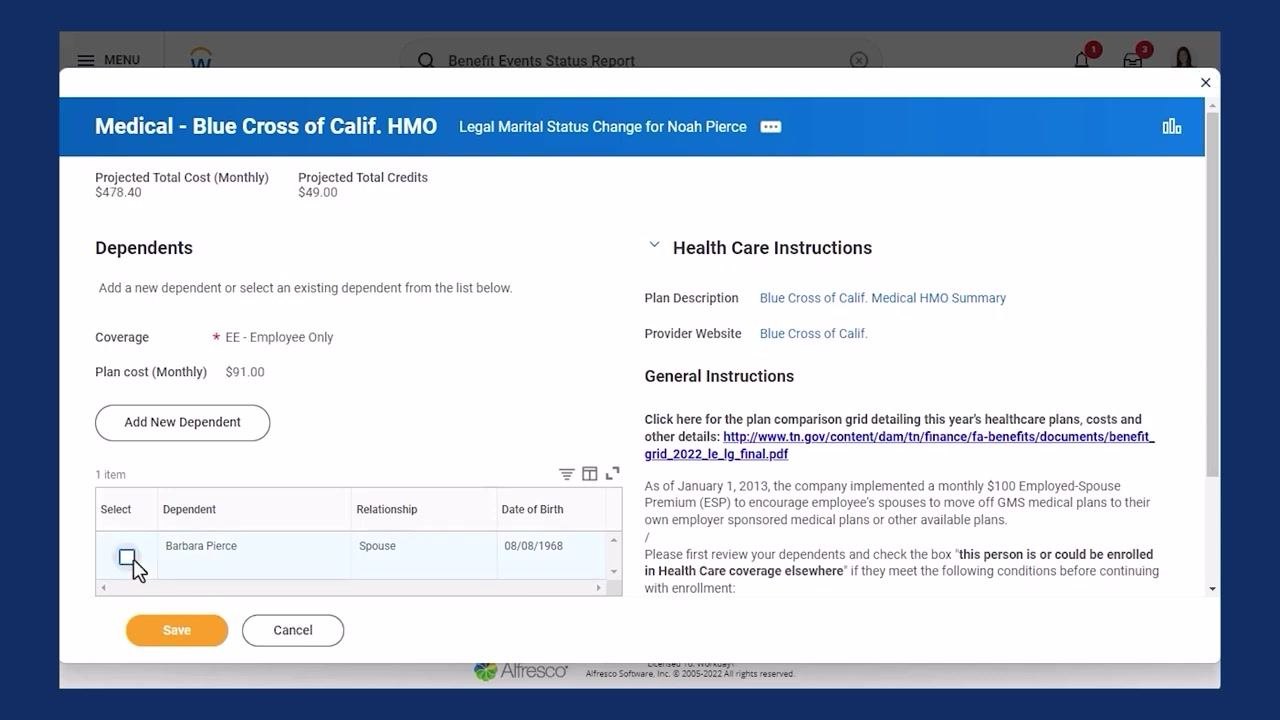Filter the dependents table
The image size is (1280, 720).
click(x=566, y=474)
